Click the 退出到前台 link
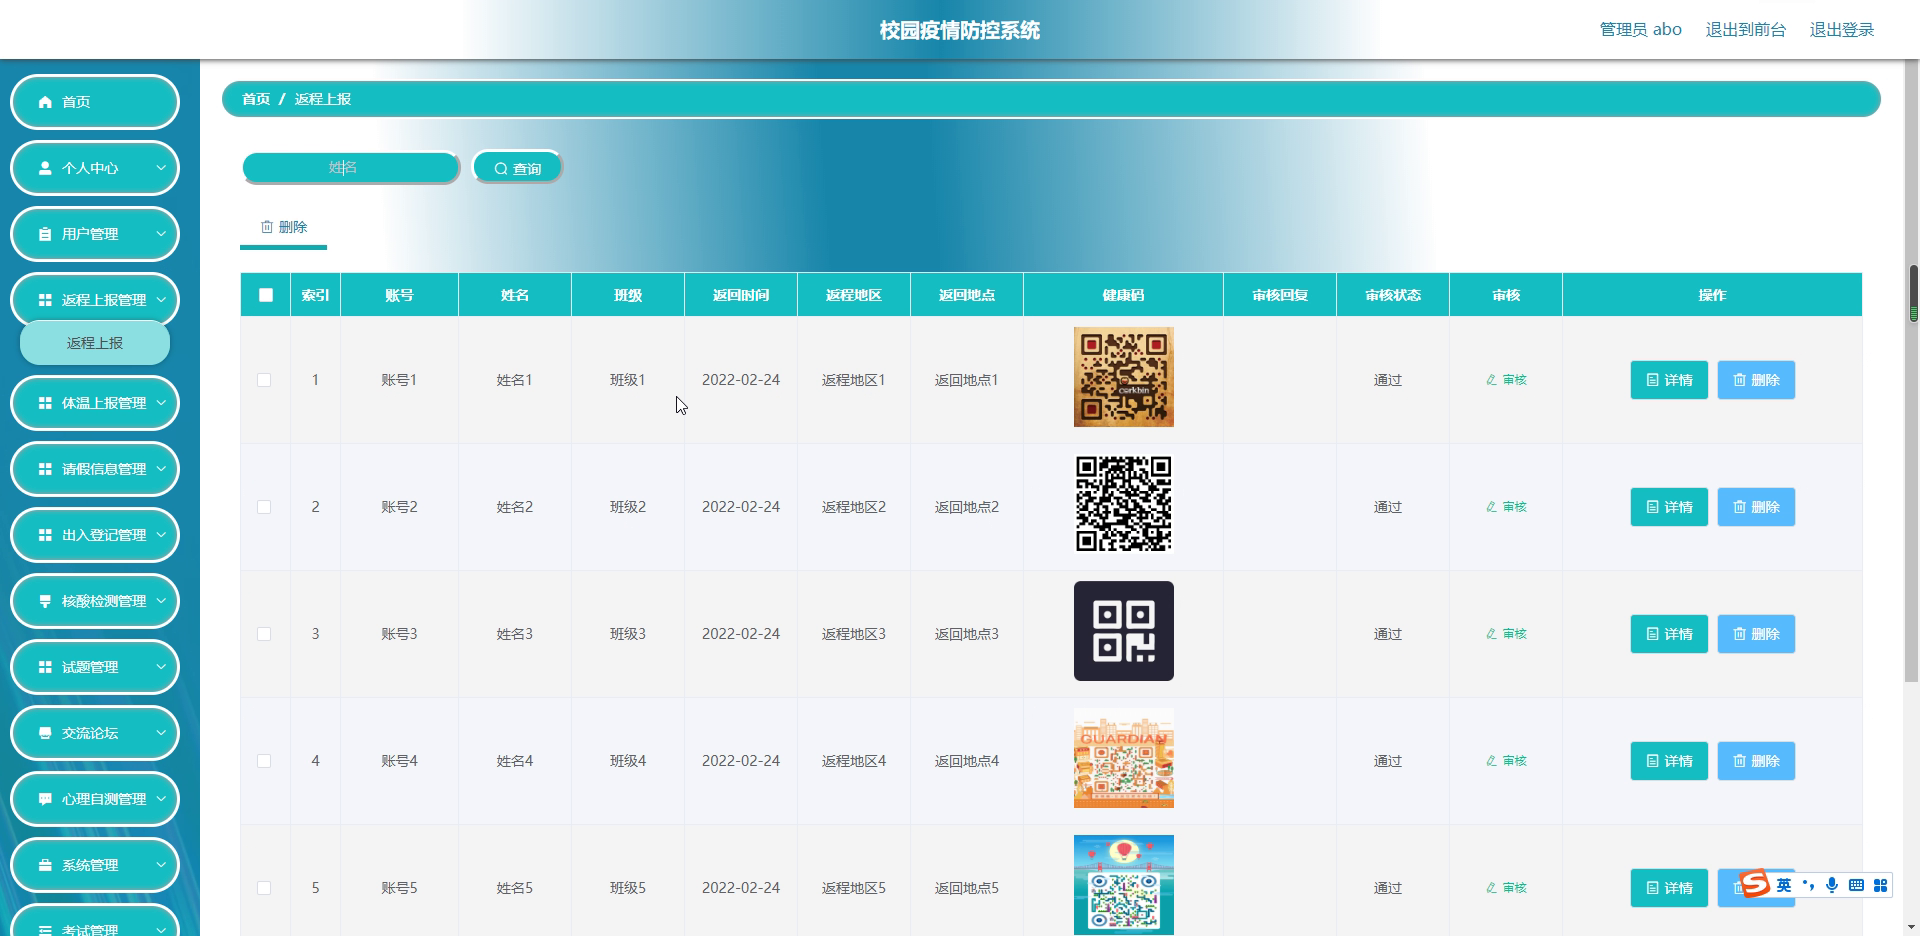 [x=1746, y=30]
